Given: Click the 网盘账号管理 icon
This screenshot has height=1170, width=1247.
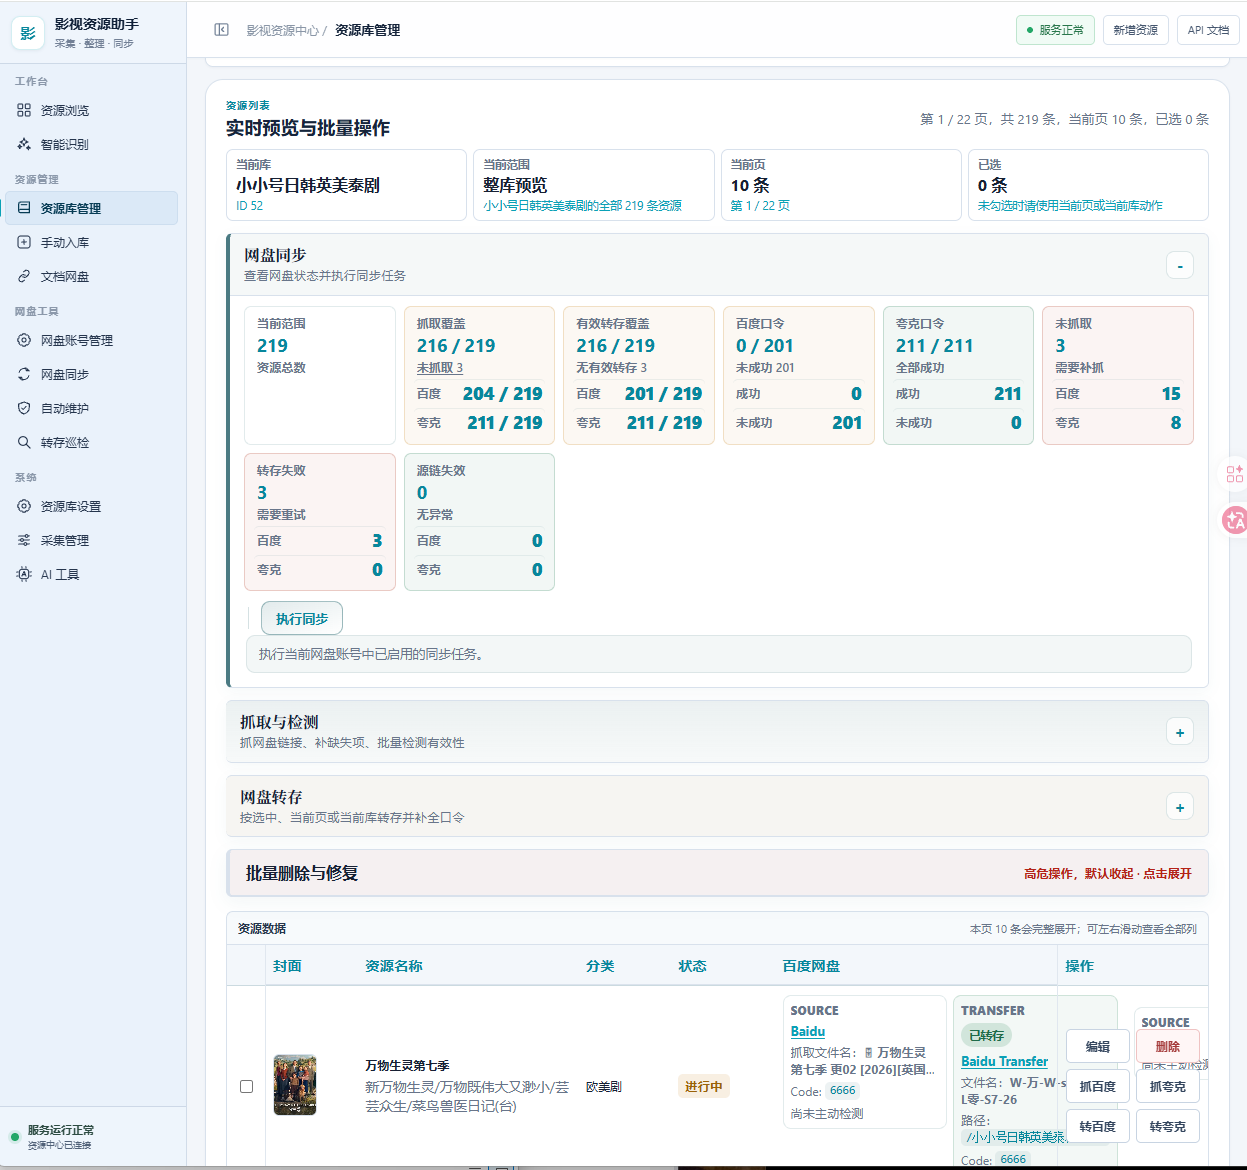Looking at the screenshot, I should click(x=24, y=340).
